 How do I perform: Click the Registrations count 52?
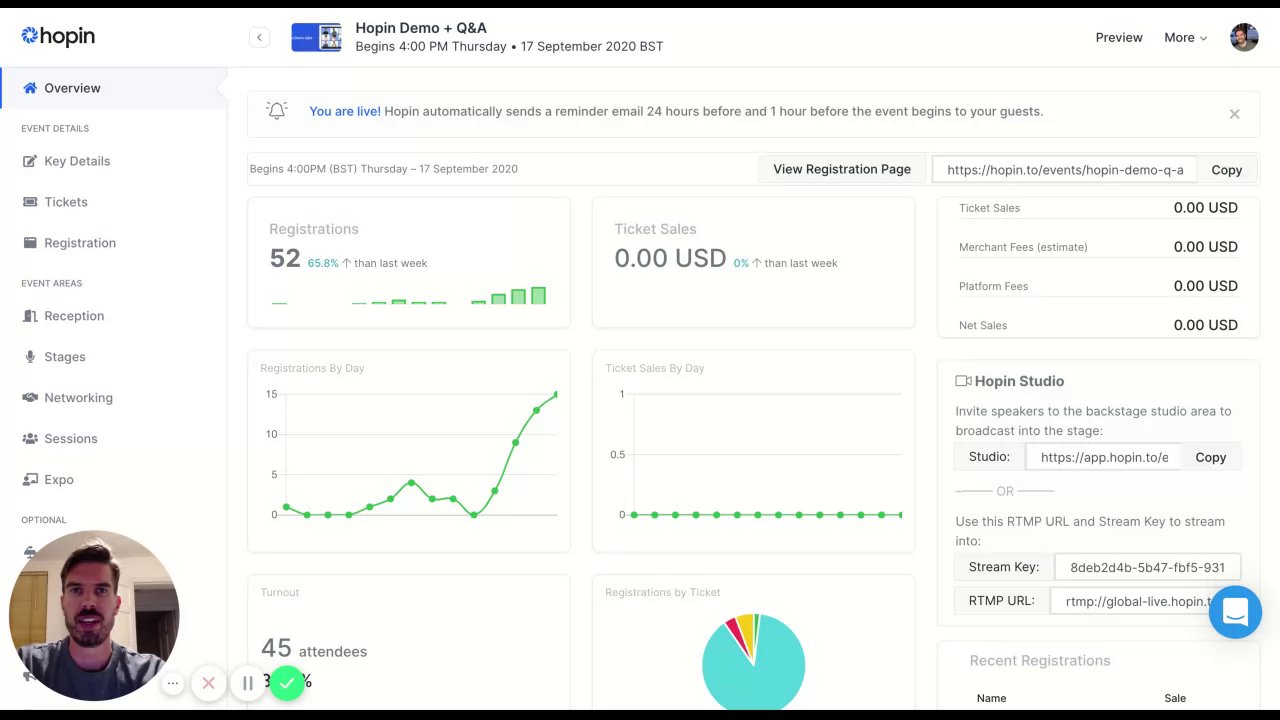(x=285, y=258)
